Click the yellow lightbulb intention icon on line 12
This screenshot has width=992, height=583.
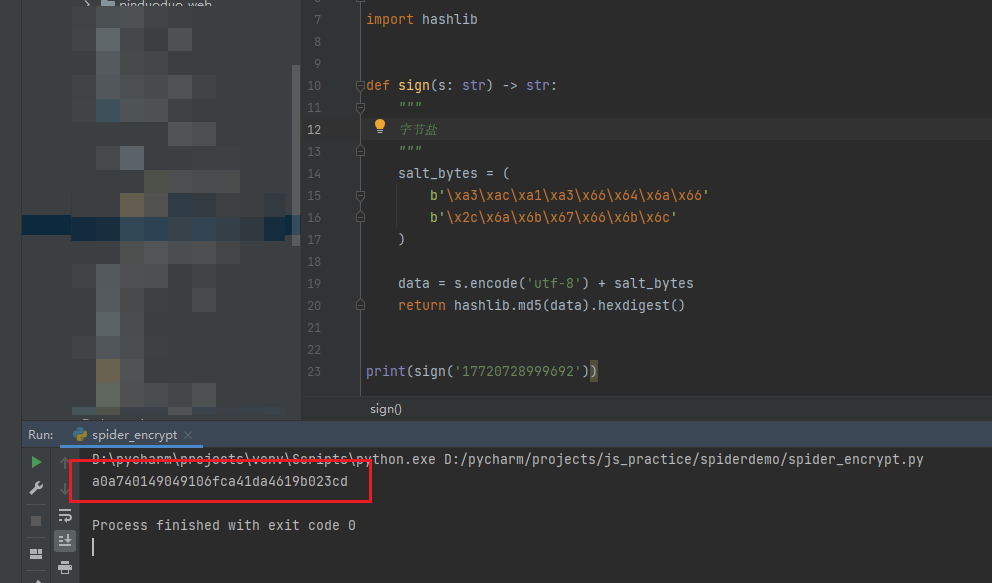[x=380, y=127]
